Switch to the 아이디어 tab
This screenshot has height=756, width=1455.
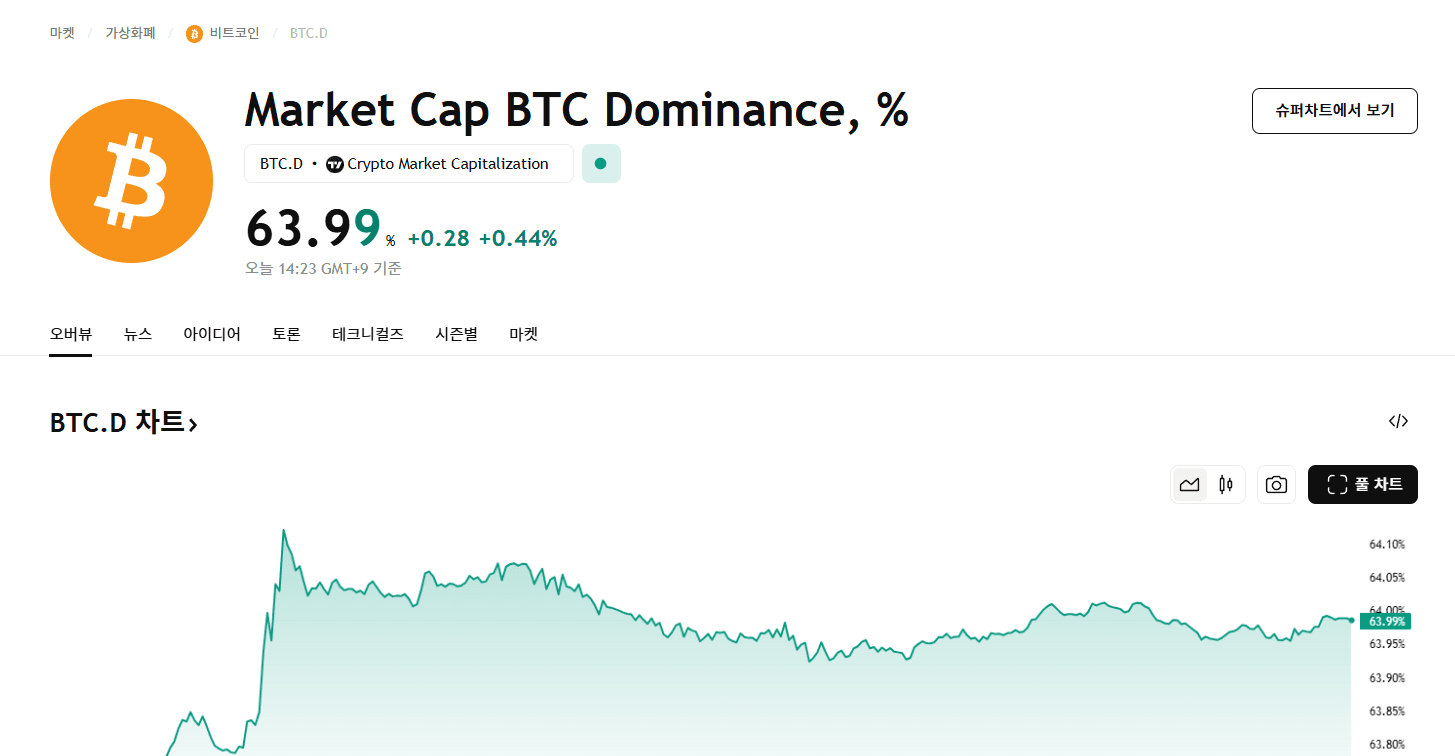click(x=212, y=334)
